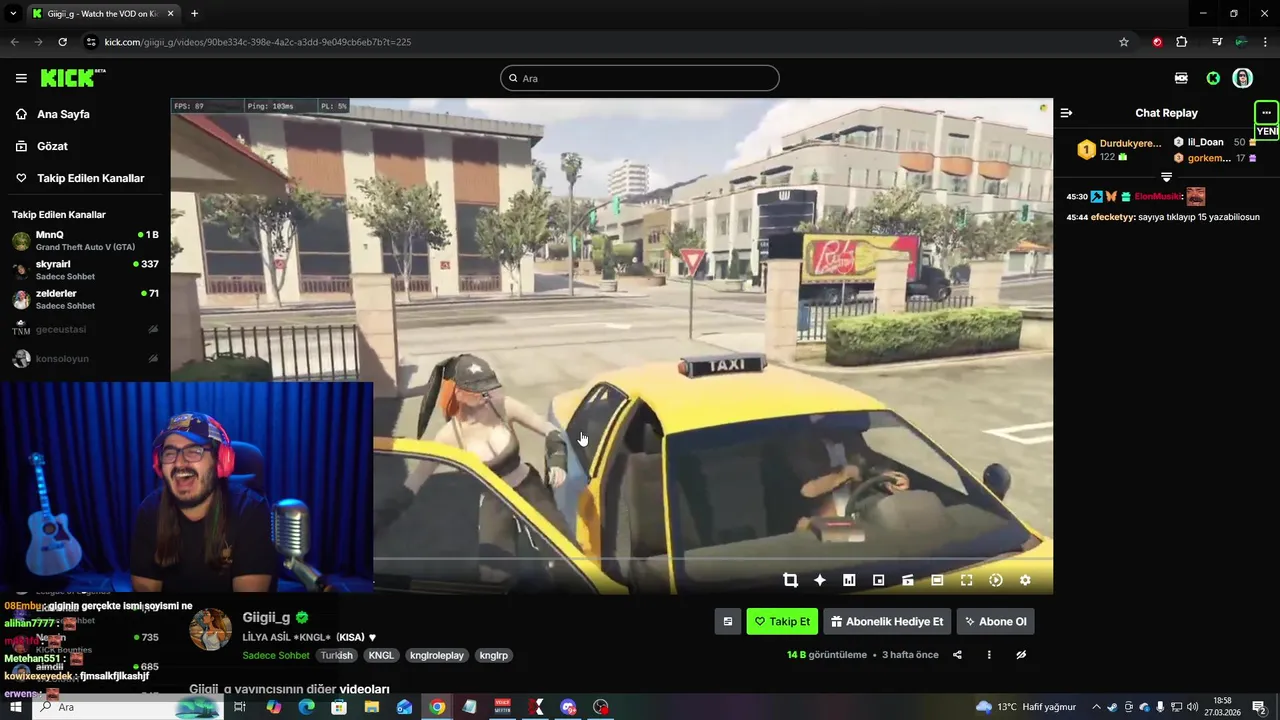Open Microsoft Edge from the taskbar
The image size is (1280, 720).
pyautogui.click(x=306, y=707)
